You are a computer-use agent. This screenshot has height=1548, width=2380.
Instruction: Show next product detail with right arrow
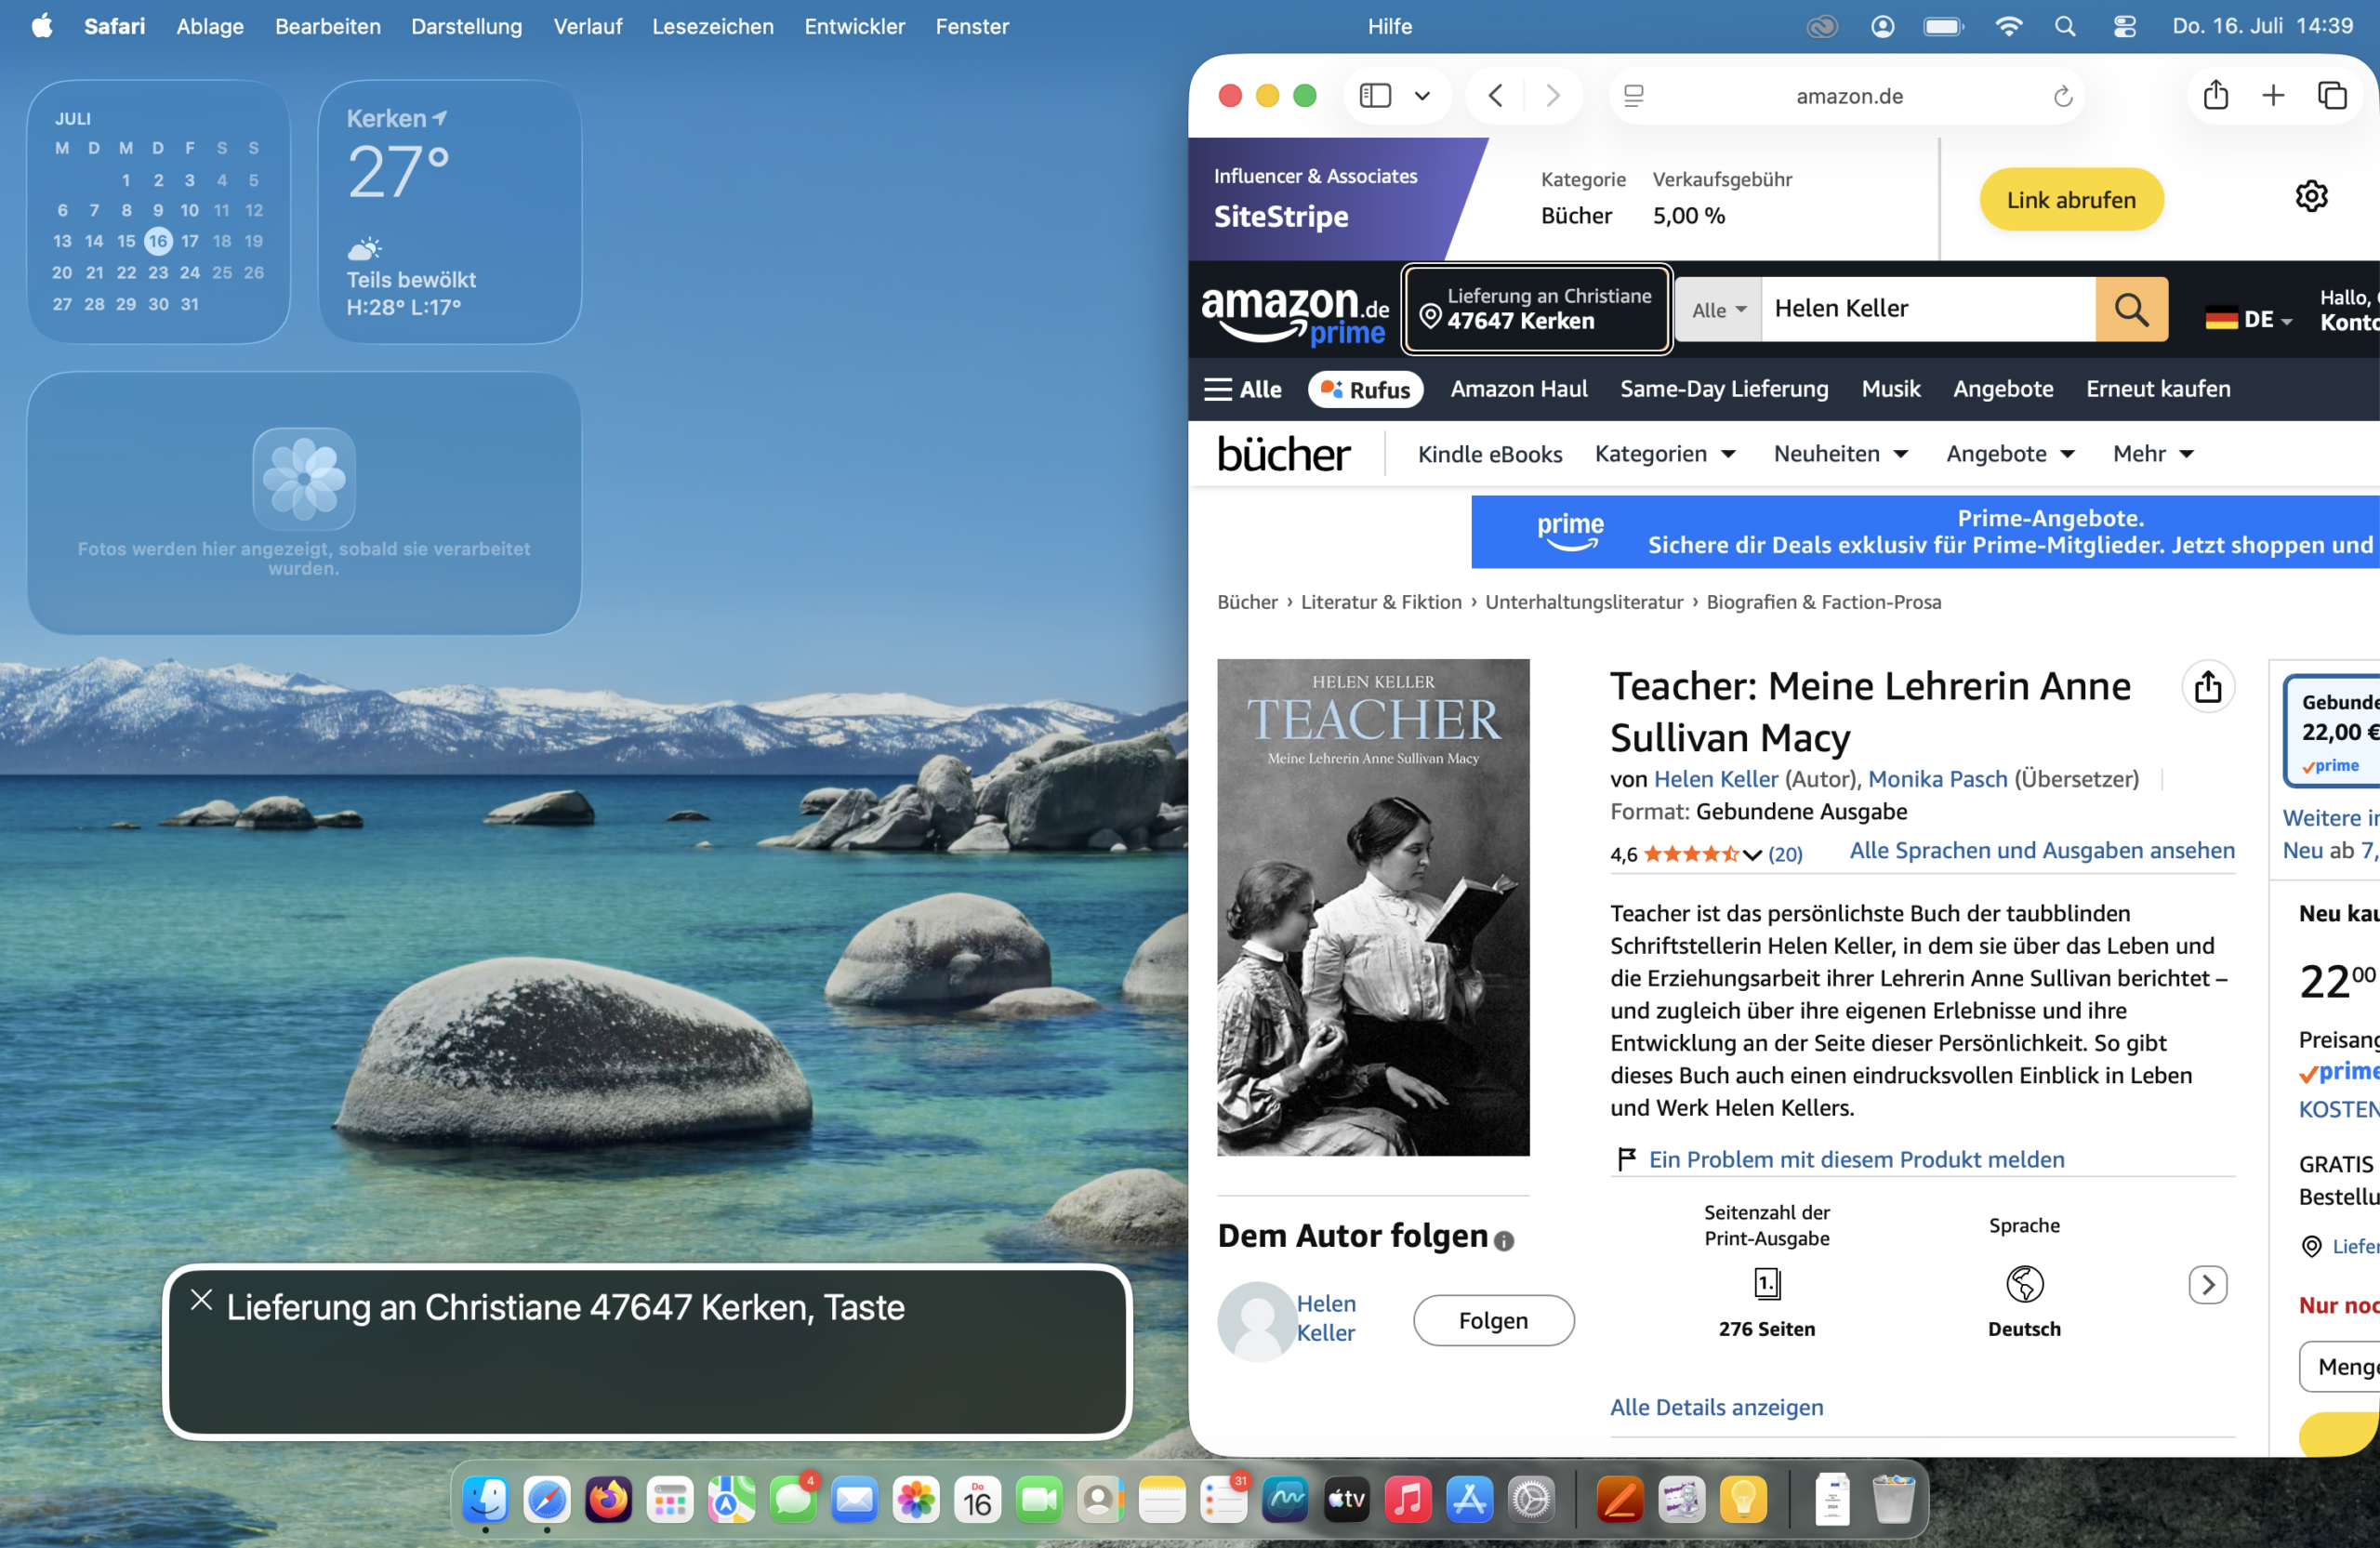(x=2207, y=1284)
